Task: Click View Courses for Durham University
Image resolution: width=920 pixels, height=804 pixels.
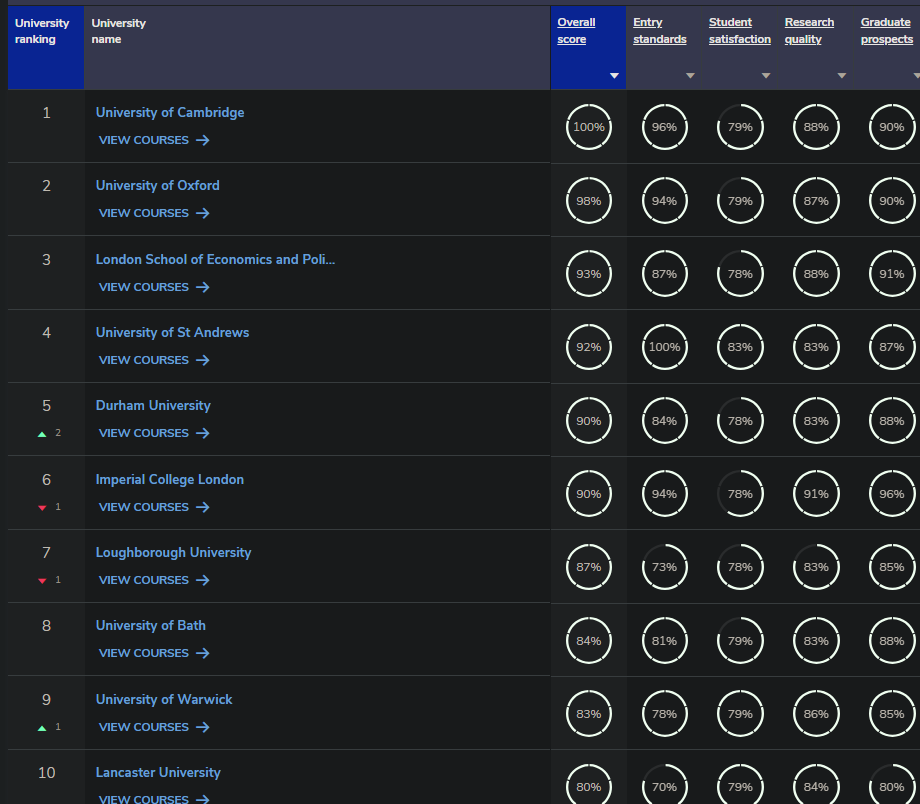Action: point(154,433)
